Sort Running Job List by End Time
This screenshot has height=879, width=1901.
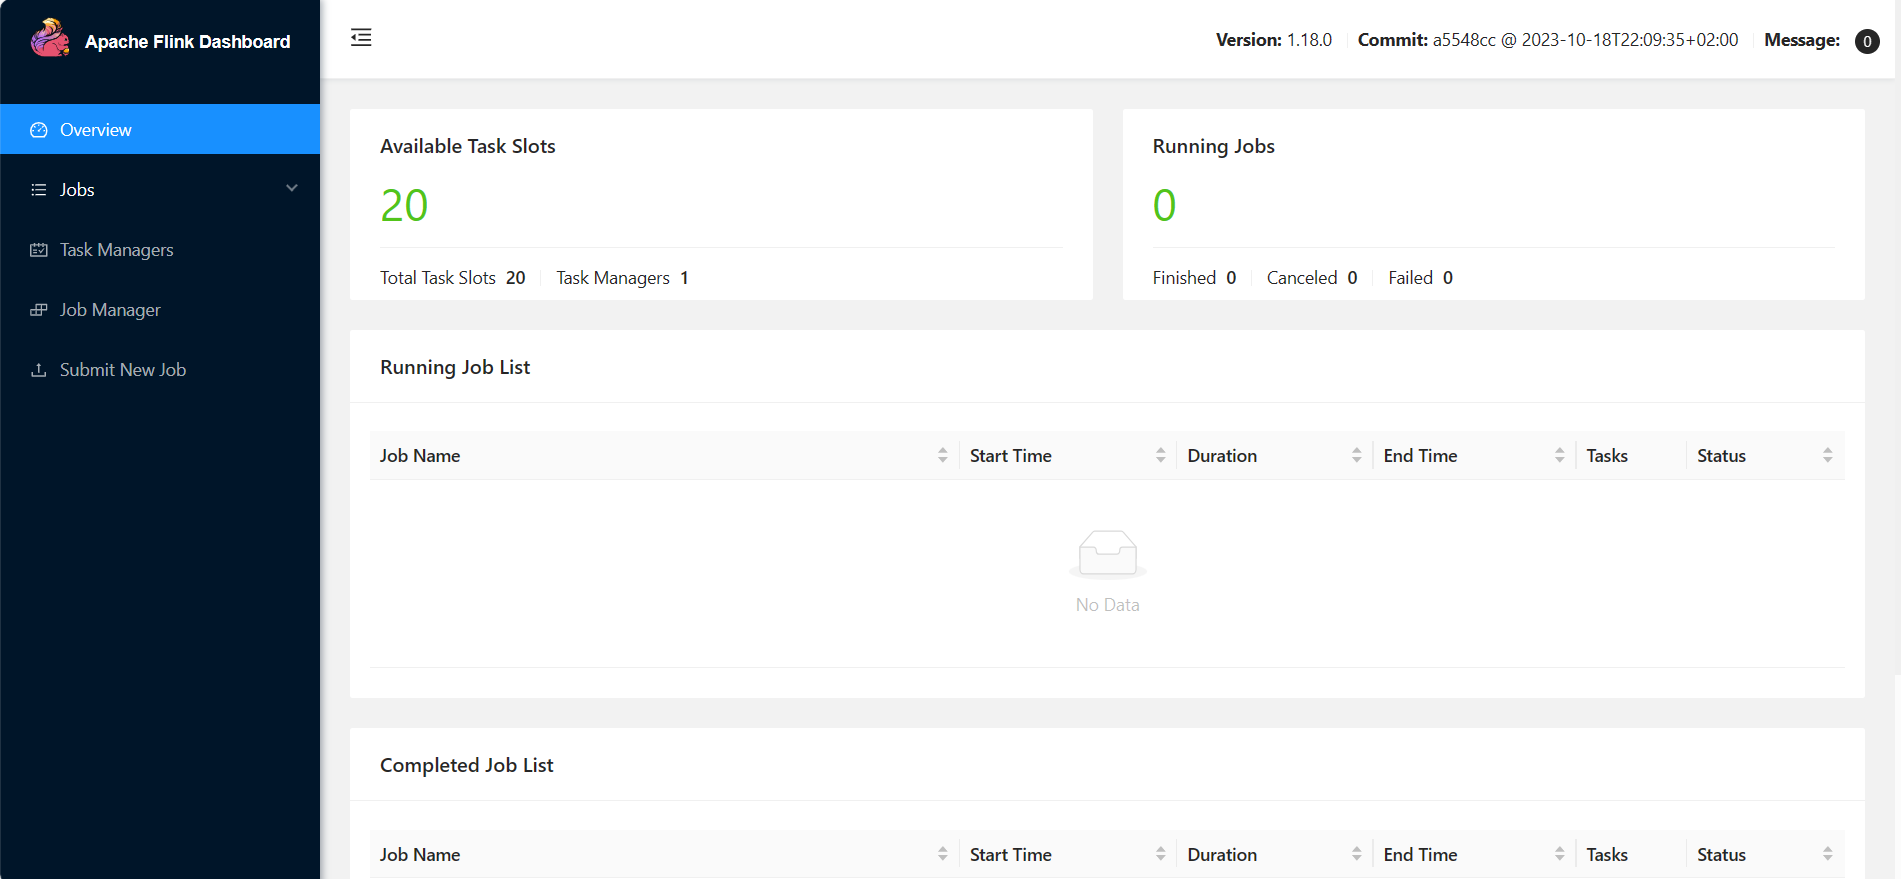[x=1559, y=456]
